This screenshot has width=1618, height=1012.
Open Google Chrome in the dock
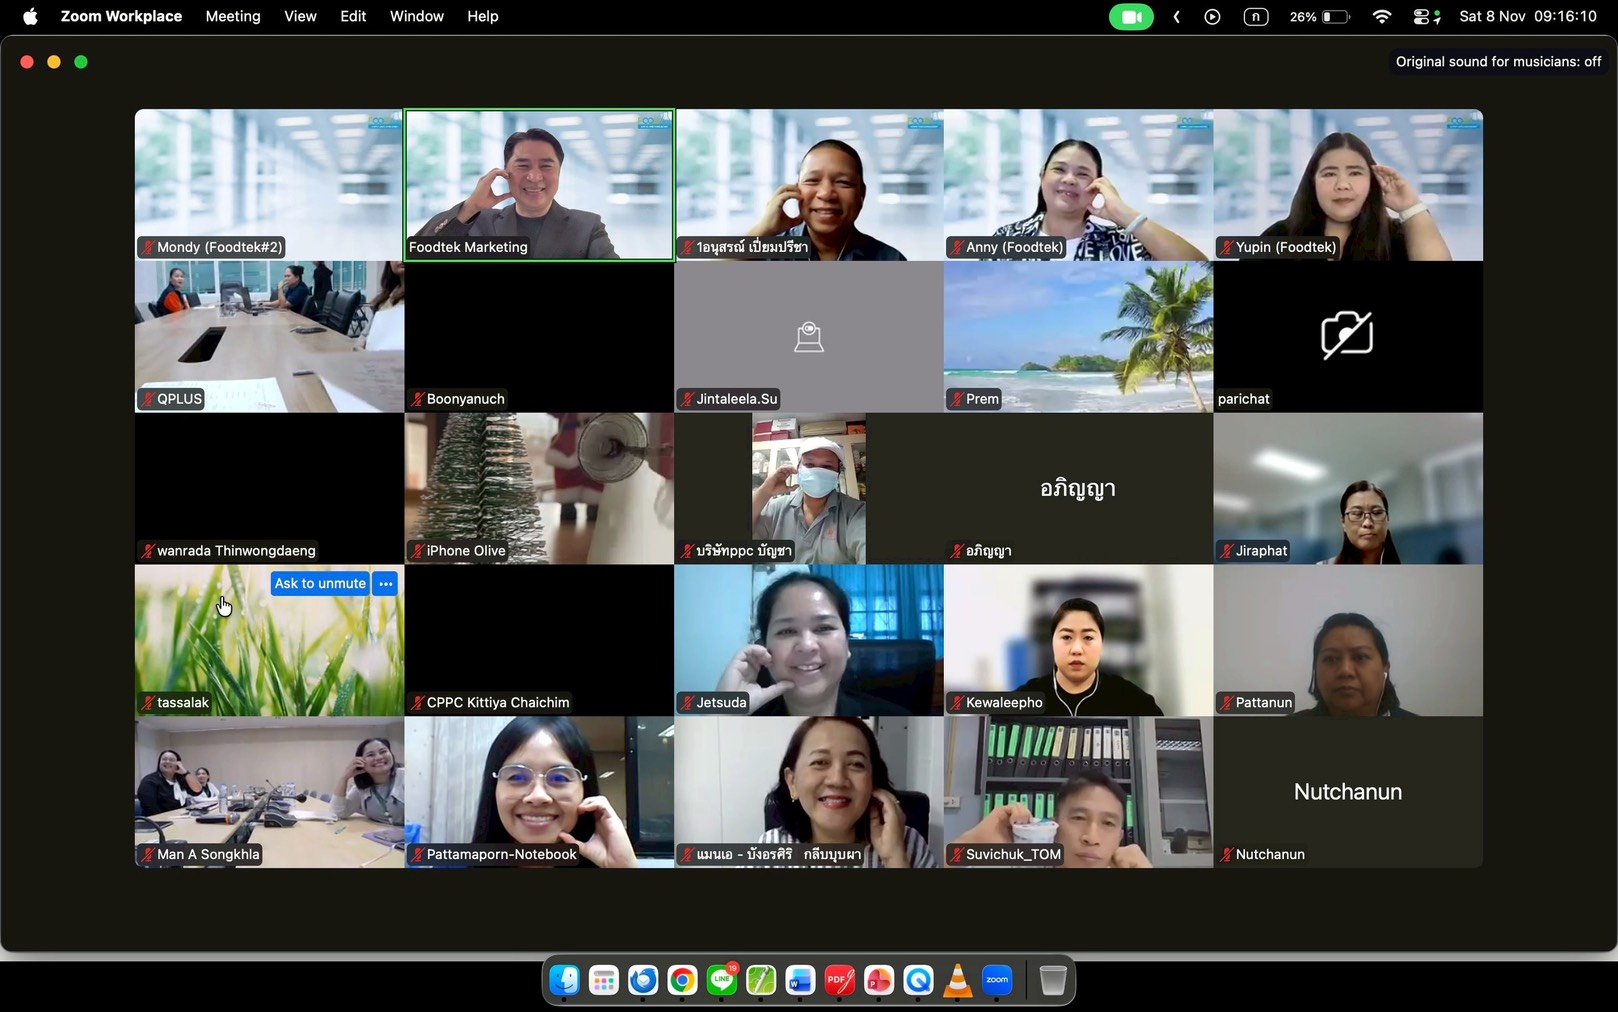coord(682,981)
